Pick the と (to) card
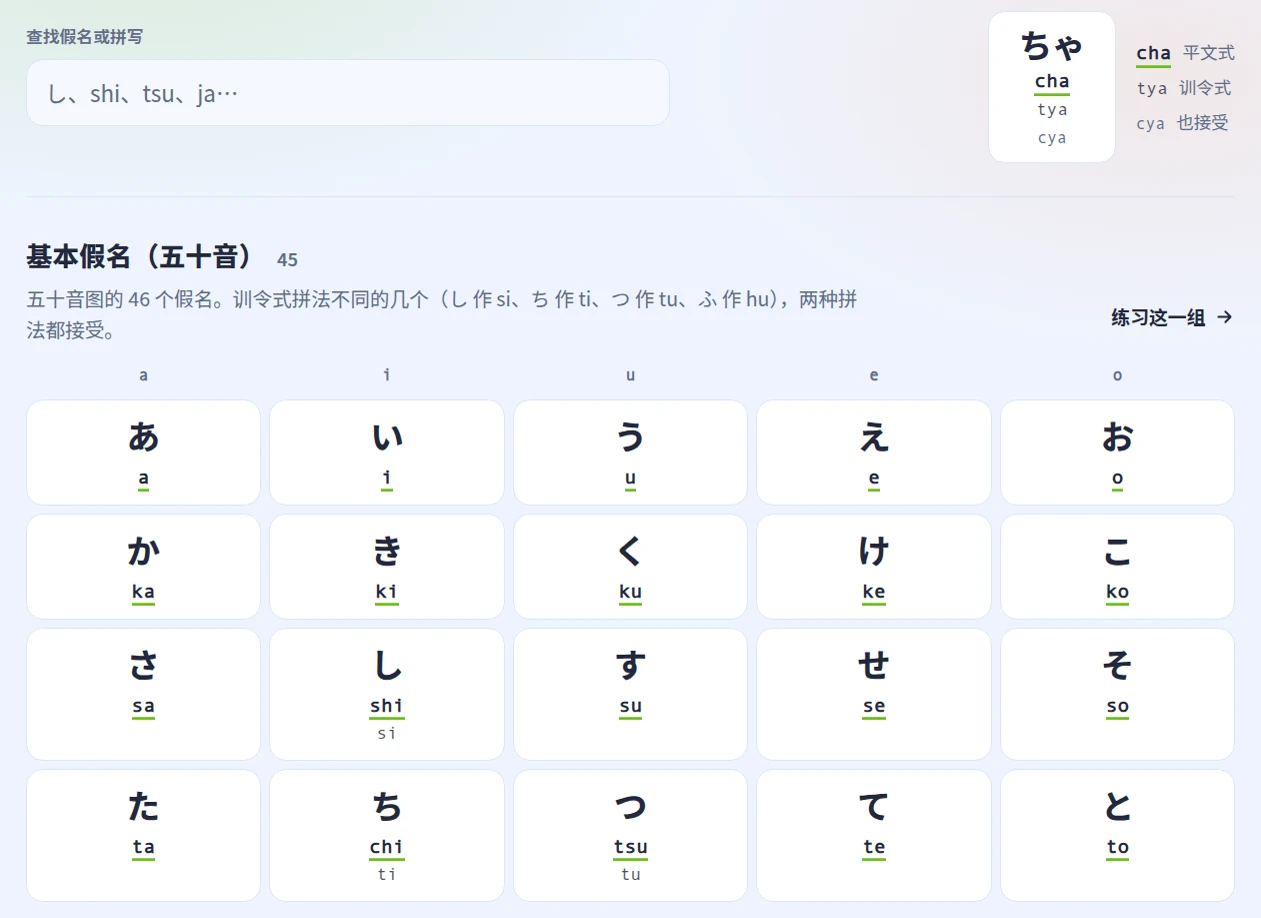The height and width of the screenshot is (918, 1261). coord(1117,835)
